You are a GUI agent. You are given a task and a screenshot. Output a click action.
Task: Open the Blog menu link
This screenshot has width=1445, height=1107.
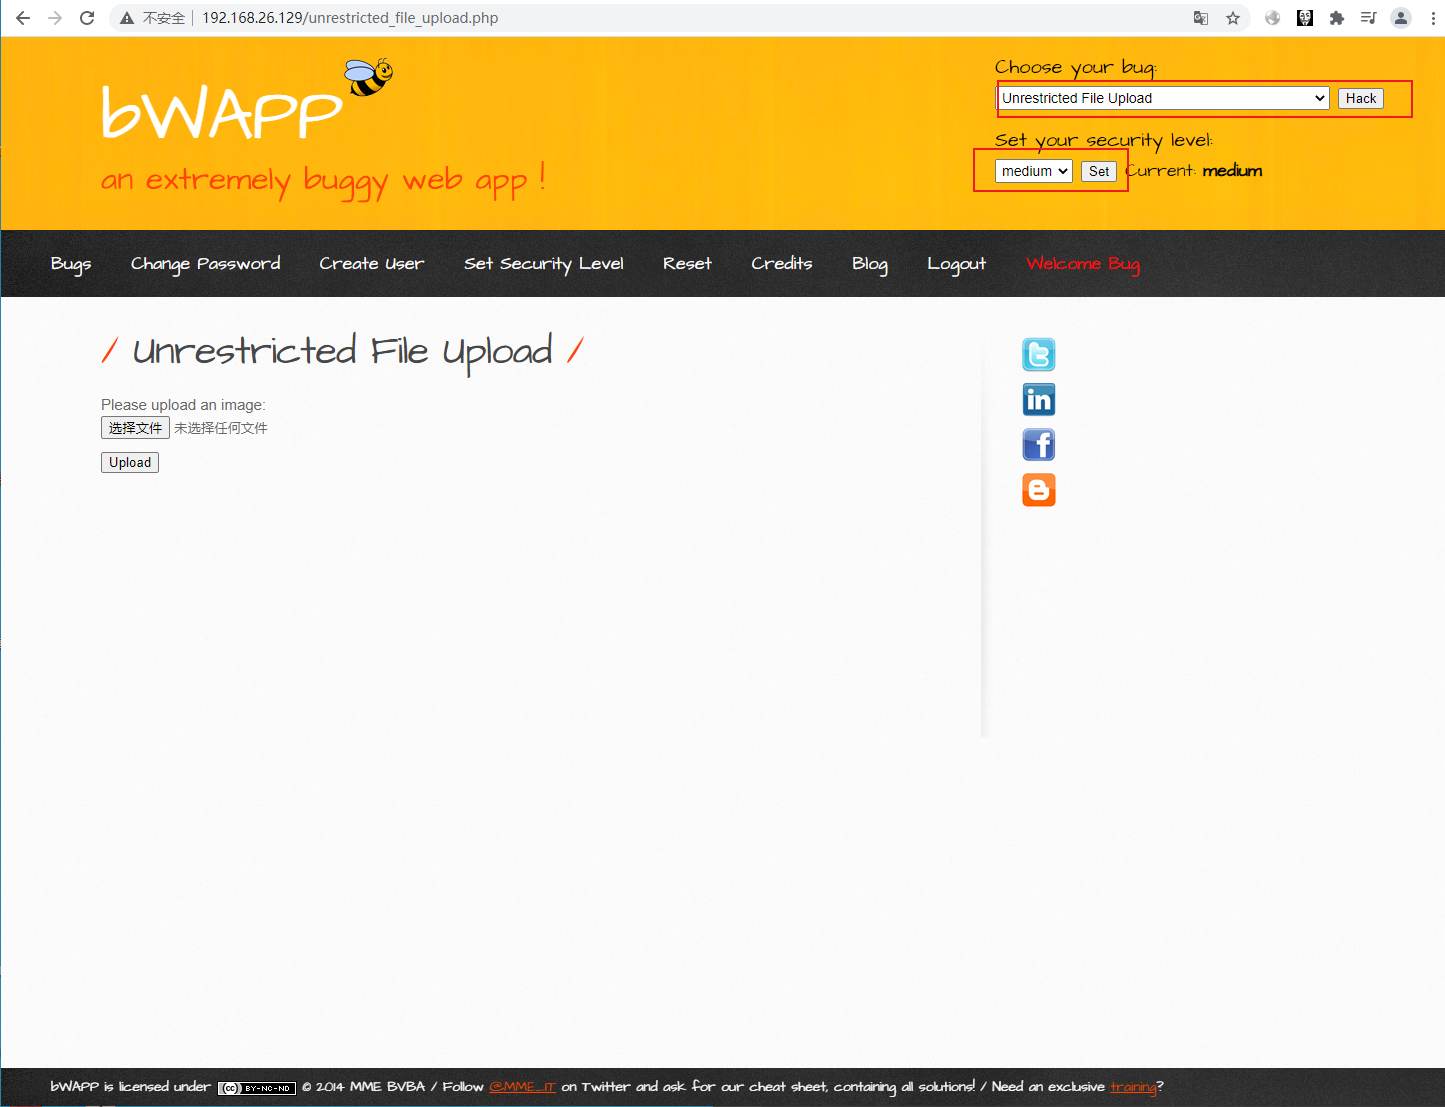tap(870, 264)
